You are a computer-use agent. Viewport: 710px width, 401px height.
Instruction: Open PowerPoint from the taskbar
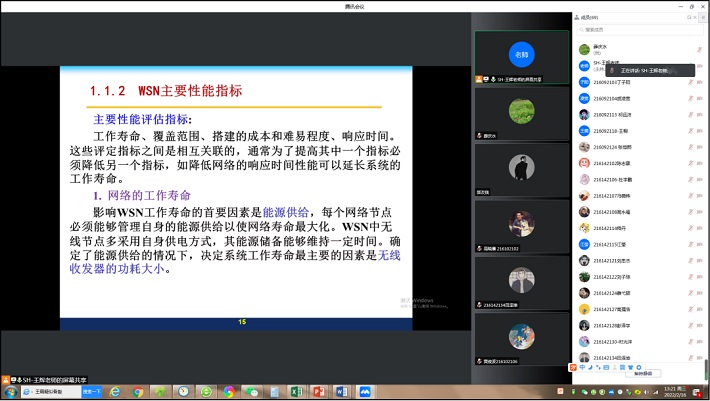click(319, 391)
